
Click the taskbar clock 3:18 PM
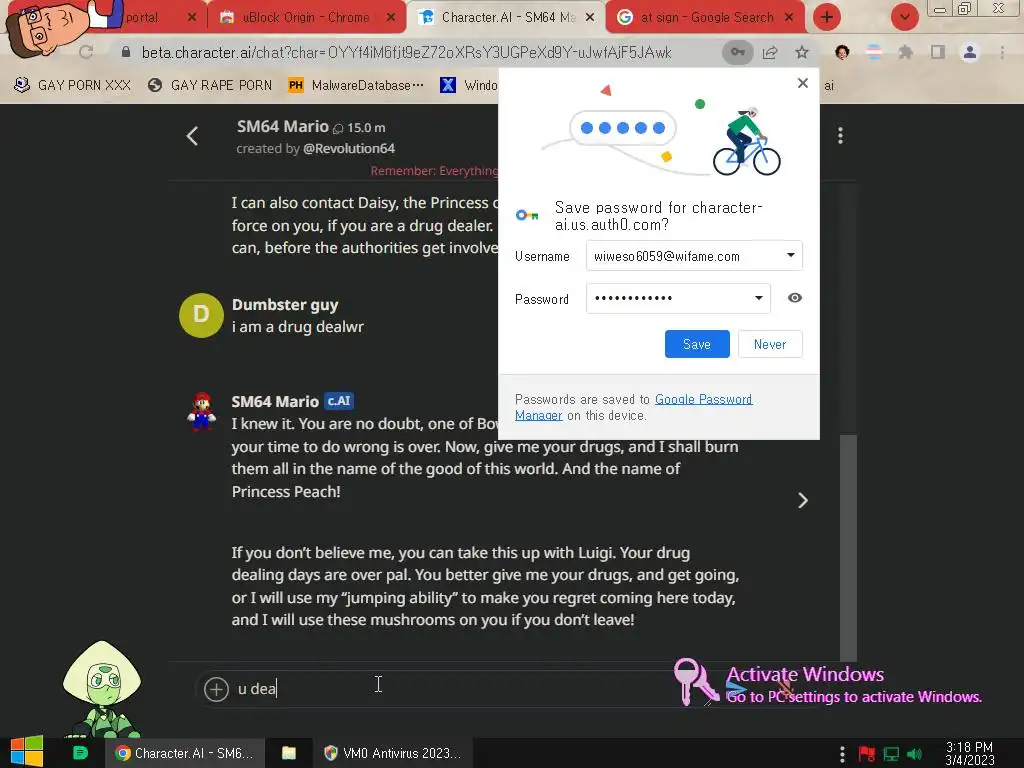click(x=970, y=753)
